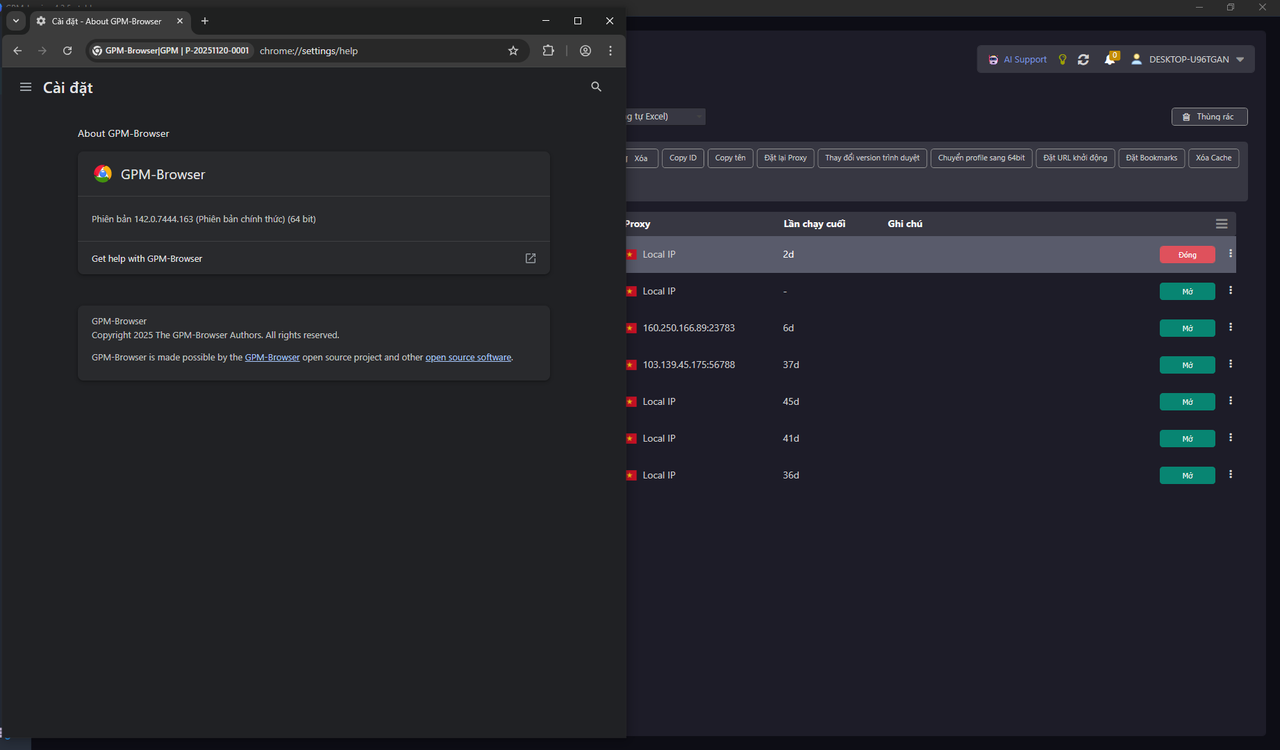Go back with the browser back arrow

(17, 51)
